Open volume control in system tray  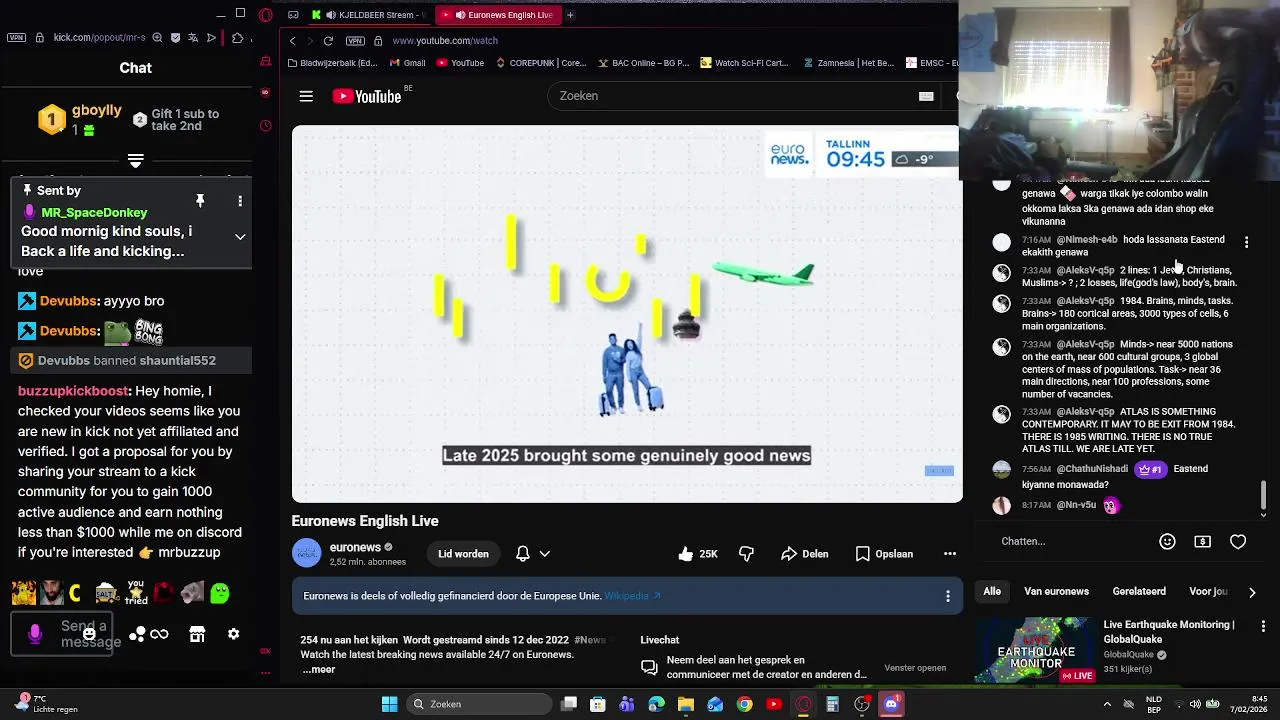click(x=1195, y=704)
